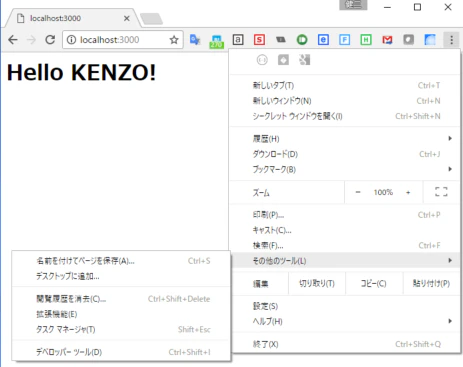Click the コピー(C) copy button
The height and width of the screenshot is (367, 463).
(374, 284)
